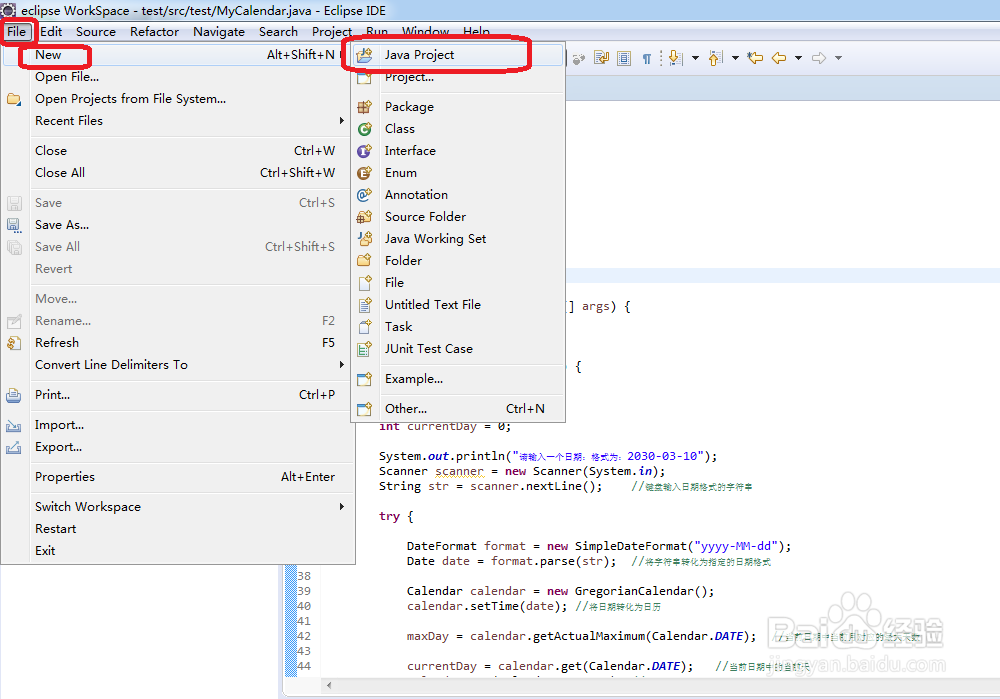Open Next Annotation dropdown arrow
This screenshot has width=1000, height=699.
coord(695,58)
